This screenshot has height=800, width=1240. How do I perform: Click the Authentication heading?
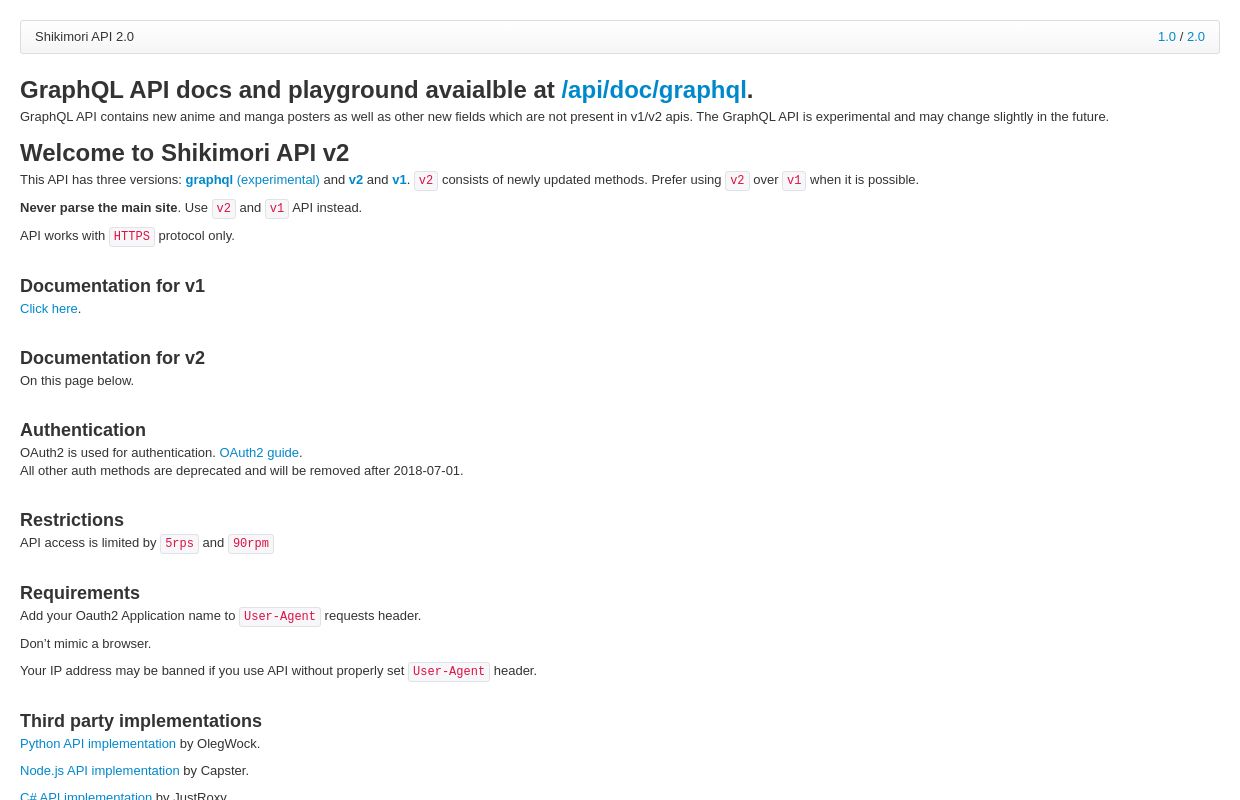(x=83, y=430)
